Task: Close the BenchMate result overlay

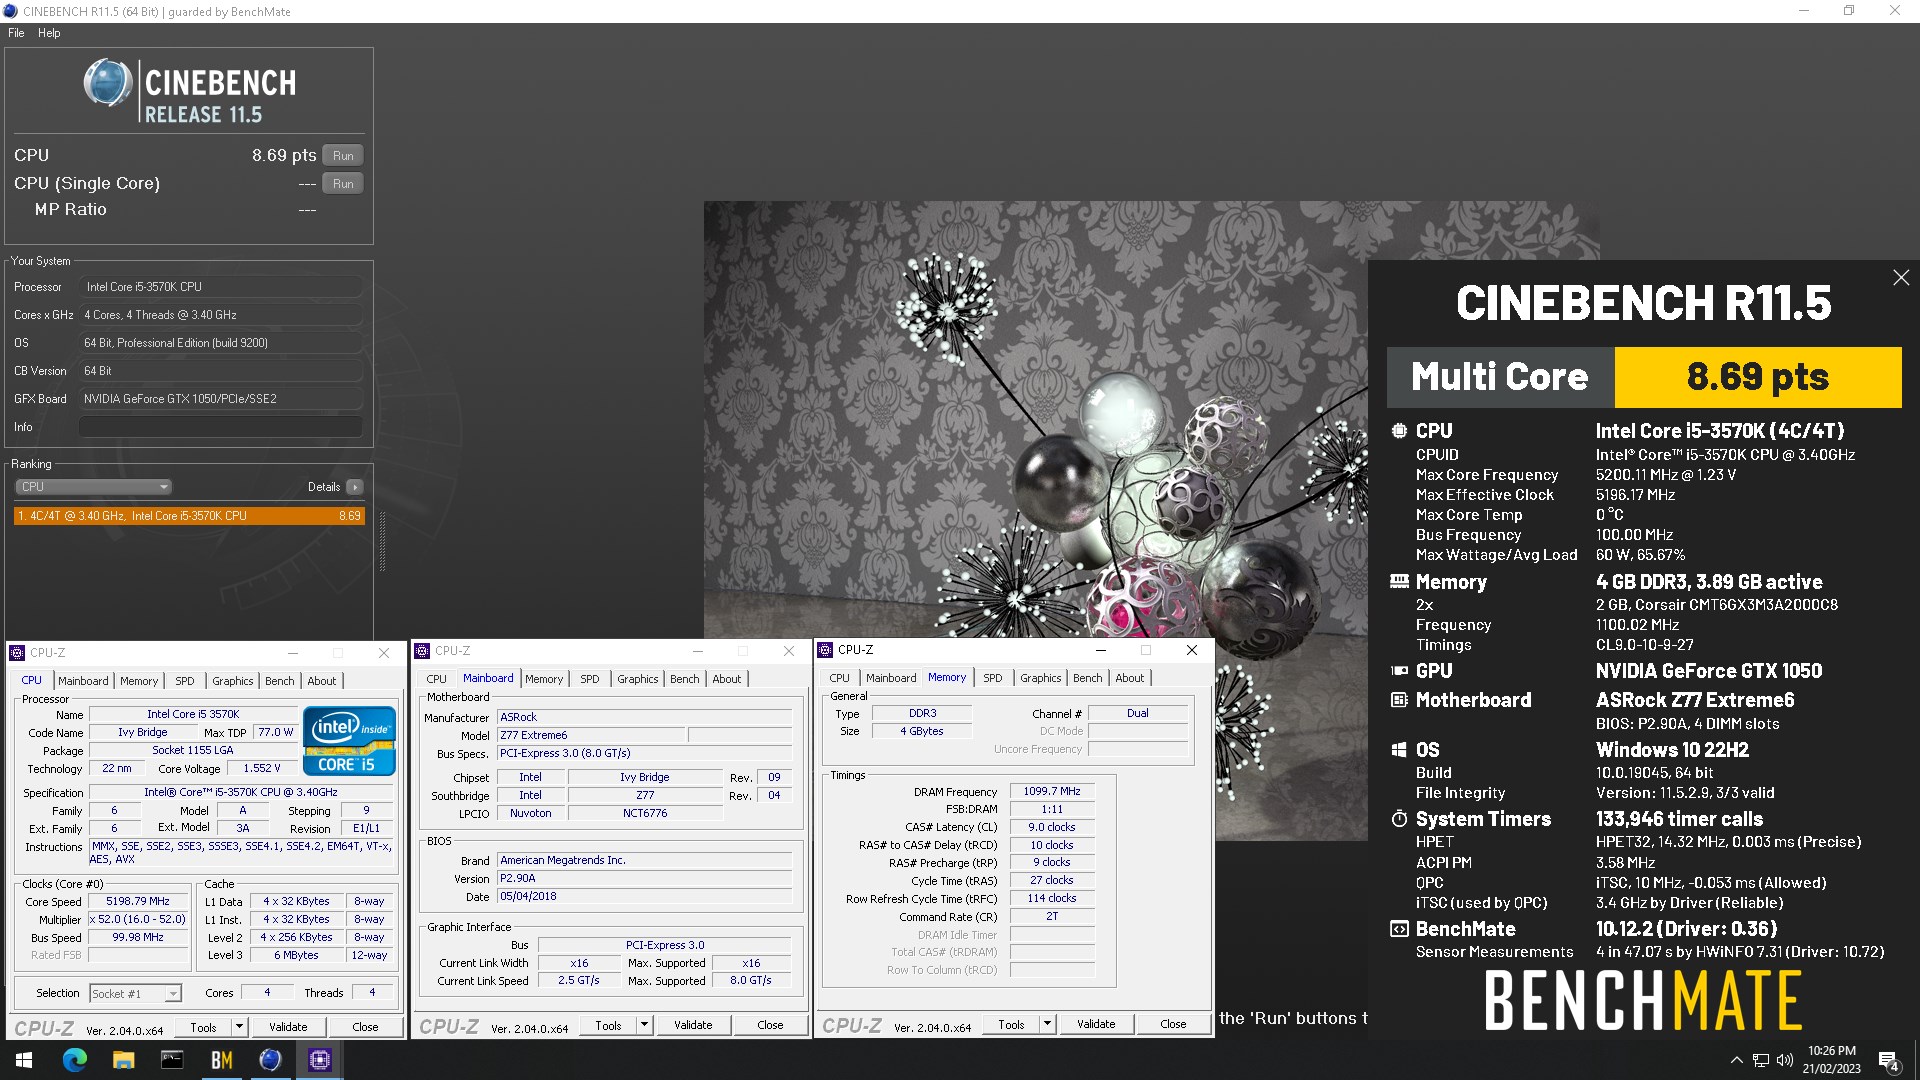Action: (1901, 278)
